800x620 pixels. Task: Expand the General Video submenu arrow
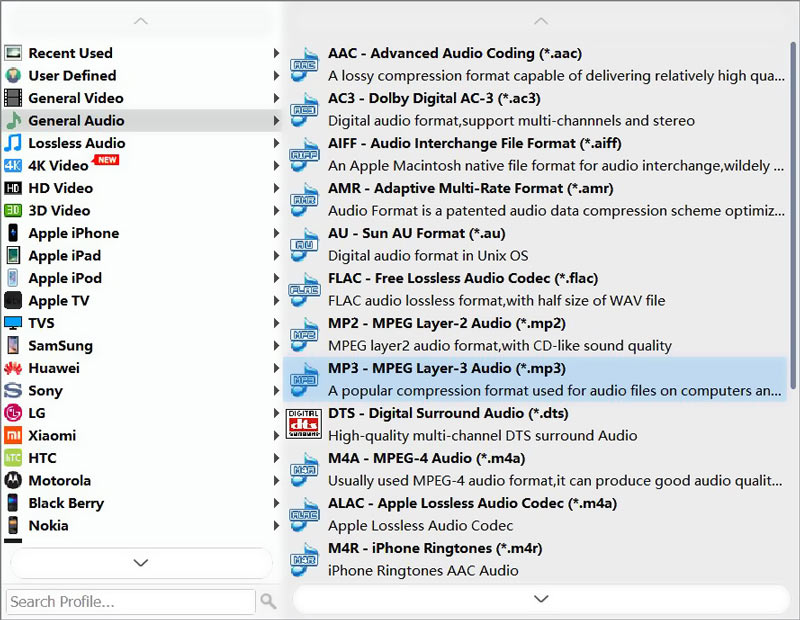click(276, 98)
